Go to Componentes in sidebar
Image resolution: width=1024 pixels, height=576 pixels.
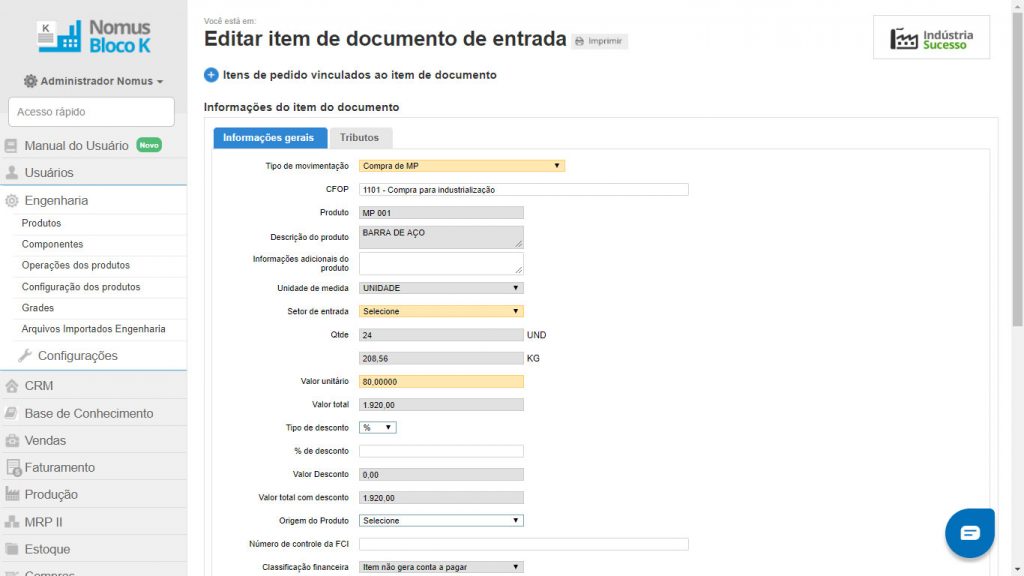pos(53,244)
